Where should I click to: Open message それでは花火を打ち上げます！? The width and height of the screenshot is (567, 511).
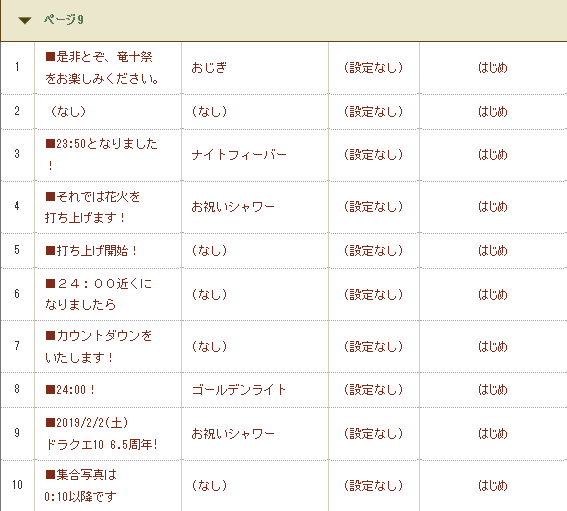tap(92, 207)
